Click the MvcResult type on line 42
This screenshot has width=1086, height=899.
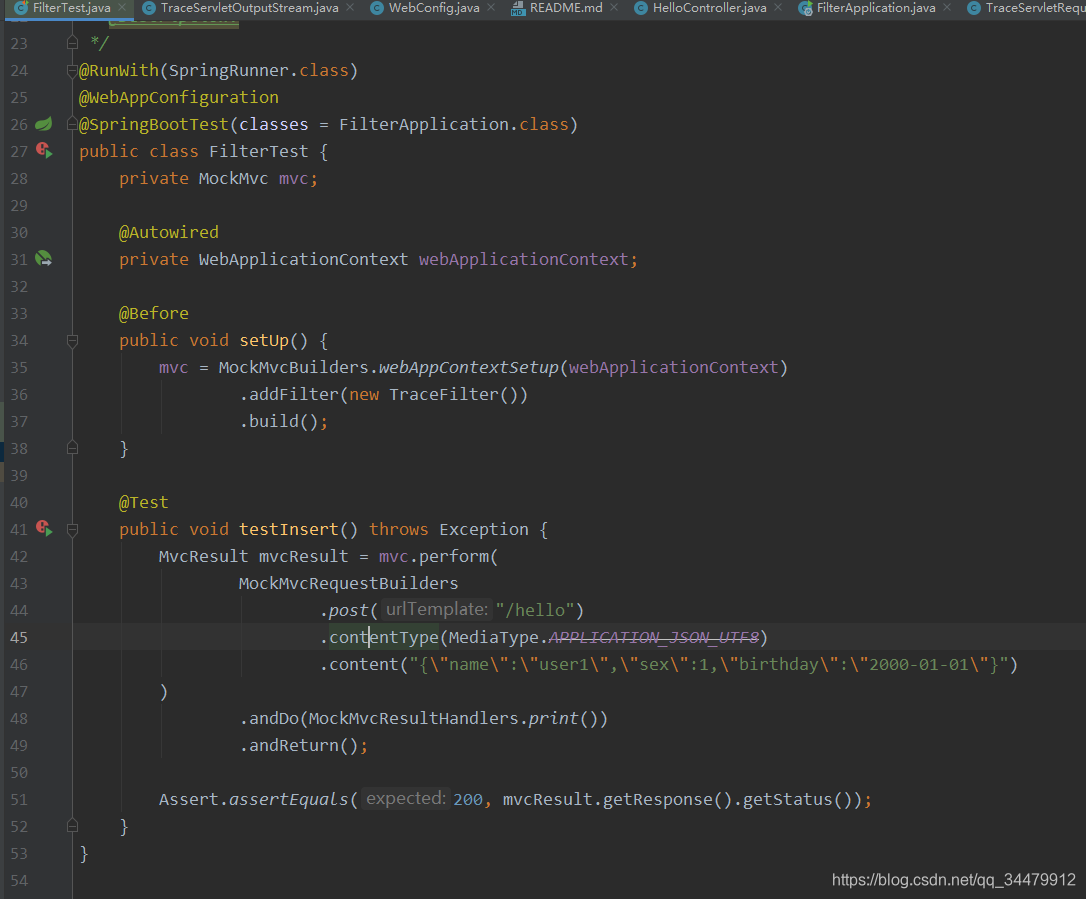[203, 557]
